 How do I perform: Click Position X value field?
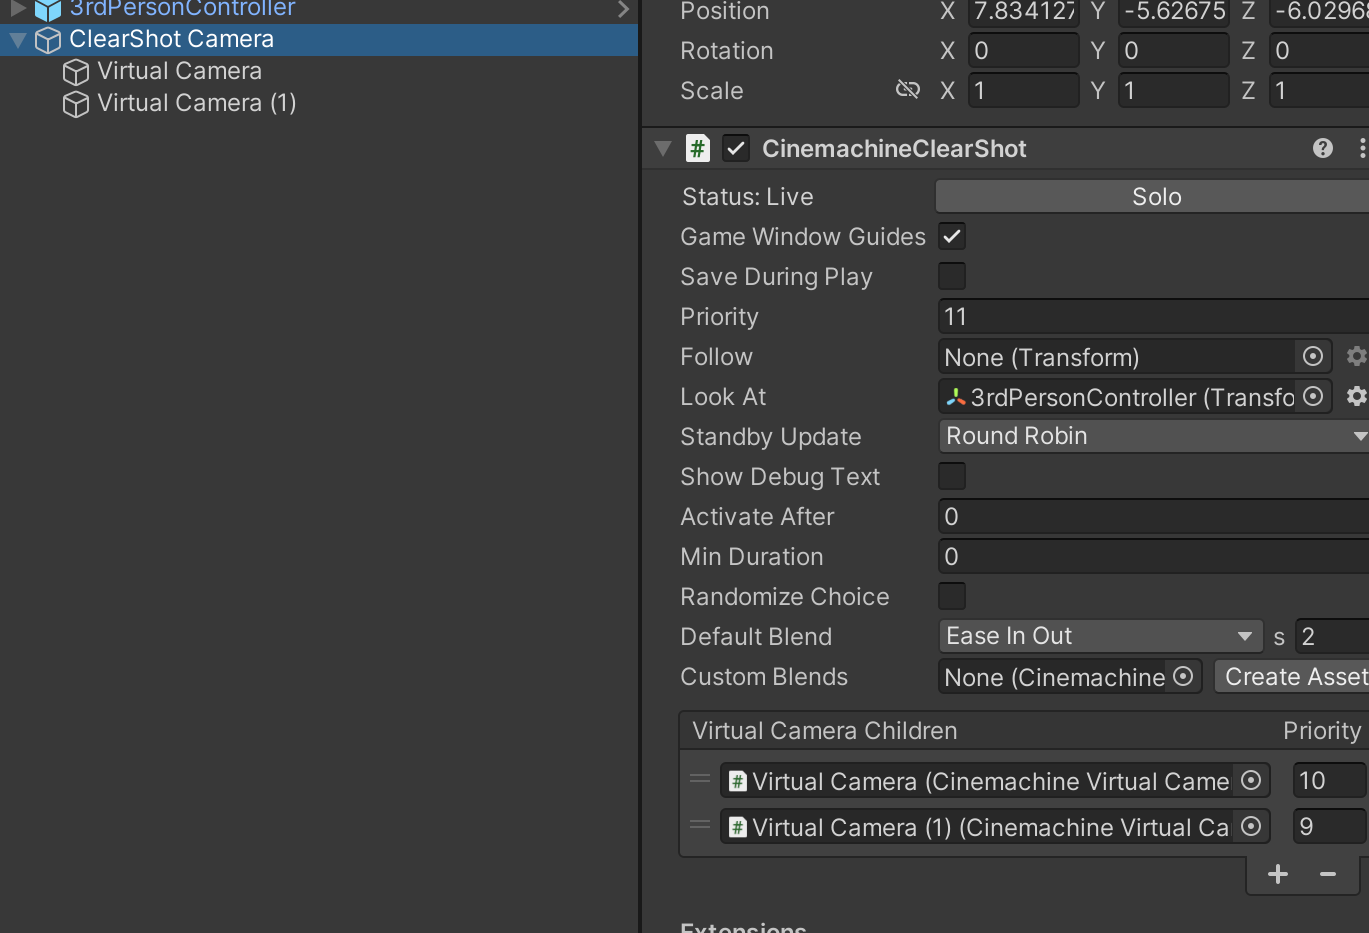click(1022, 12)
